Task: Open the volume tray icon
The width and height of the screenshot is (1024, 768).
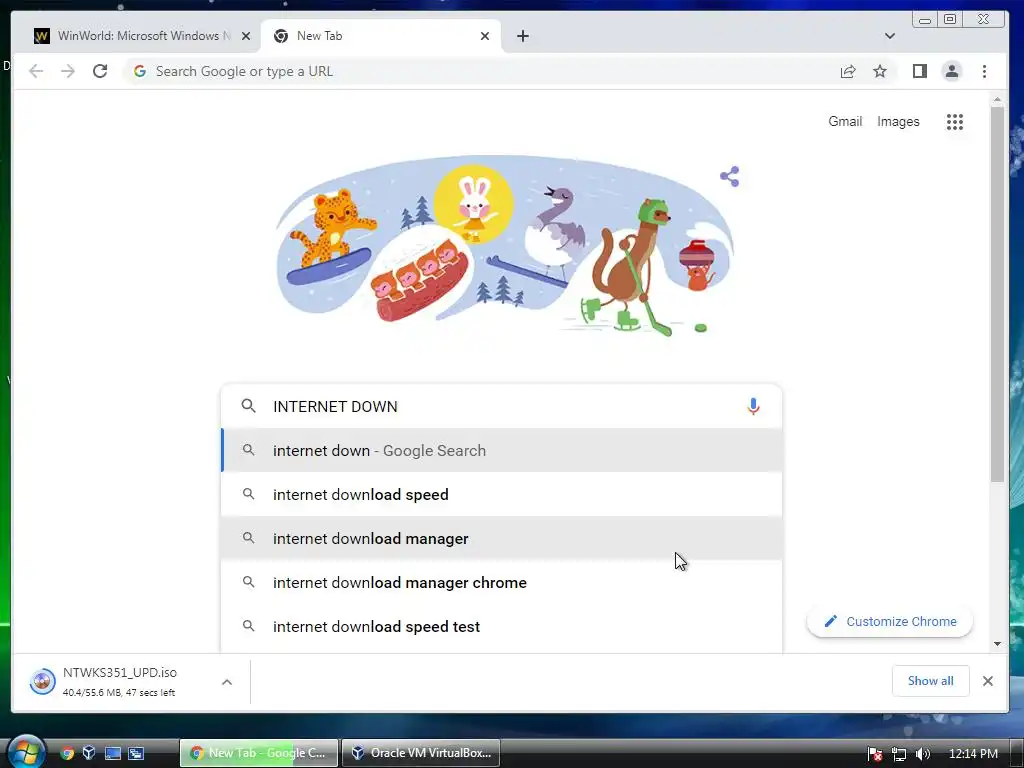Action: tap(922, 754)
